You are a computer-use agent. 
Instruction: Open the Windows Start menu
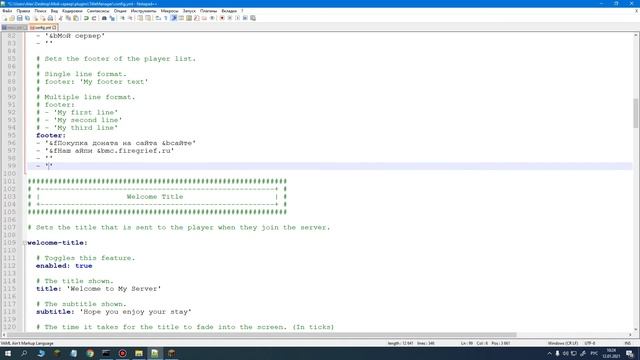8,353
